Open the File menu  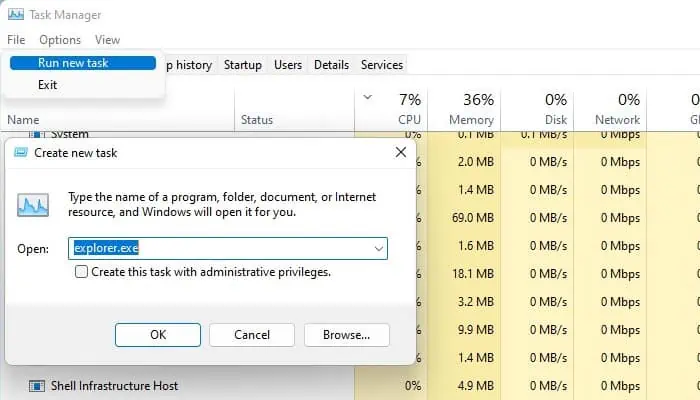coord(16,40)
